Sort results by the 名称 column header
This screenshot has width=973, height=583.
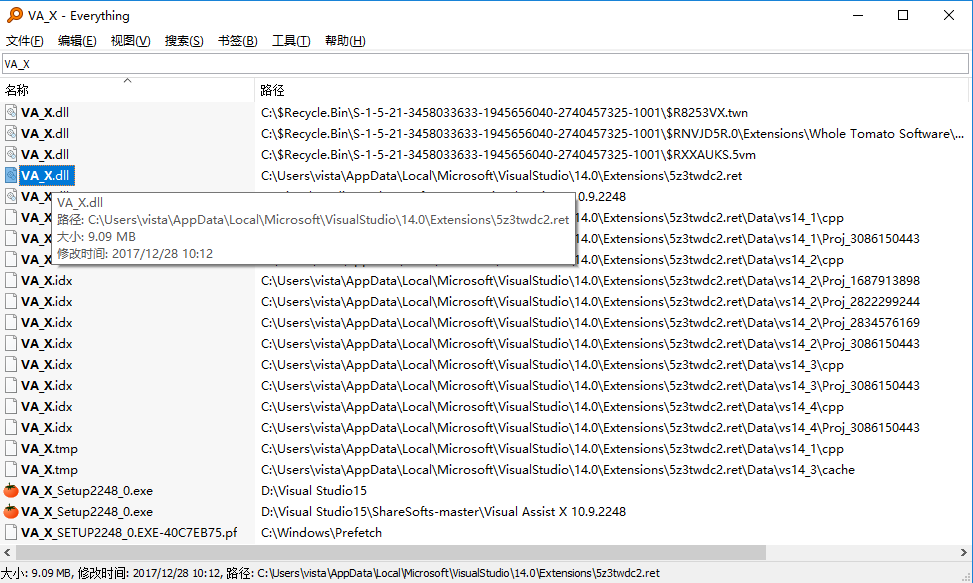pyautogui.click(x=18, y=89)
